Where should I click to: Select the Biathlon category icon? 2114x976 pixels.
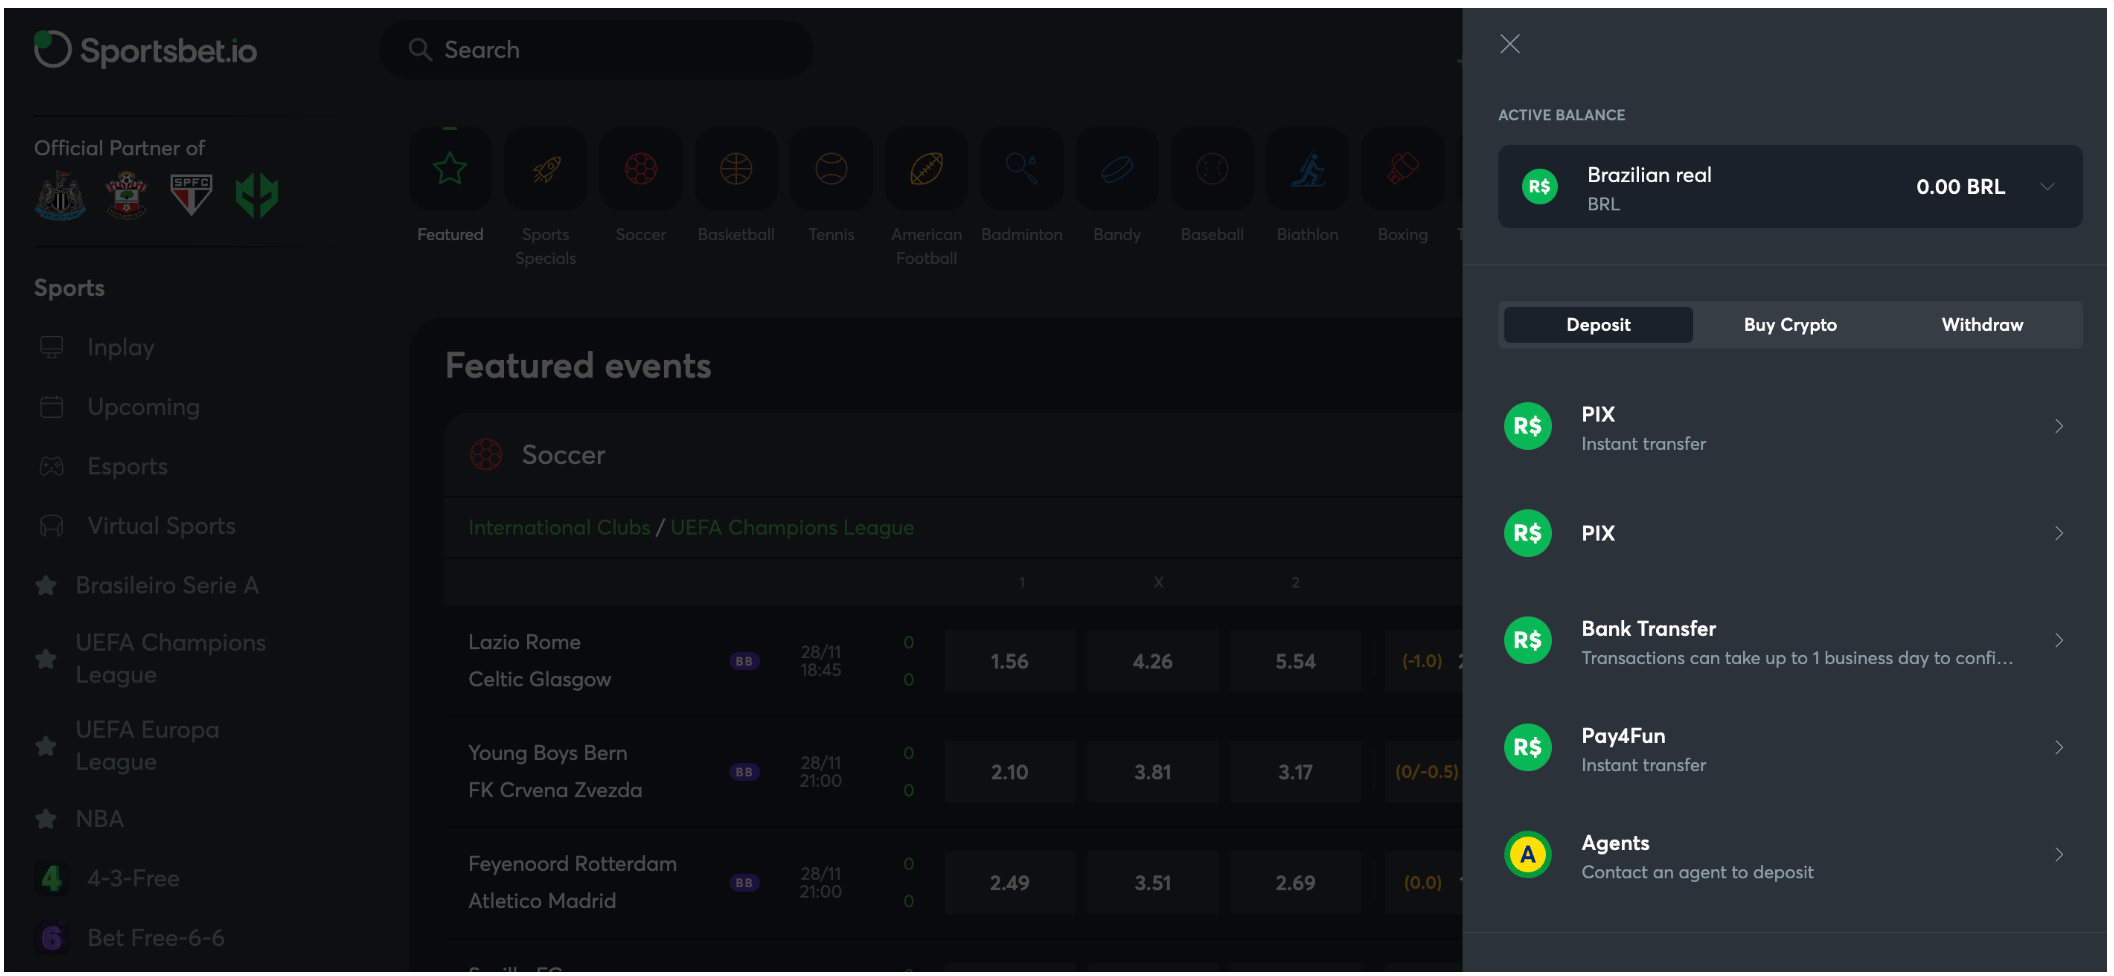pyautogui.click(x=1307, y=170)
